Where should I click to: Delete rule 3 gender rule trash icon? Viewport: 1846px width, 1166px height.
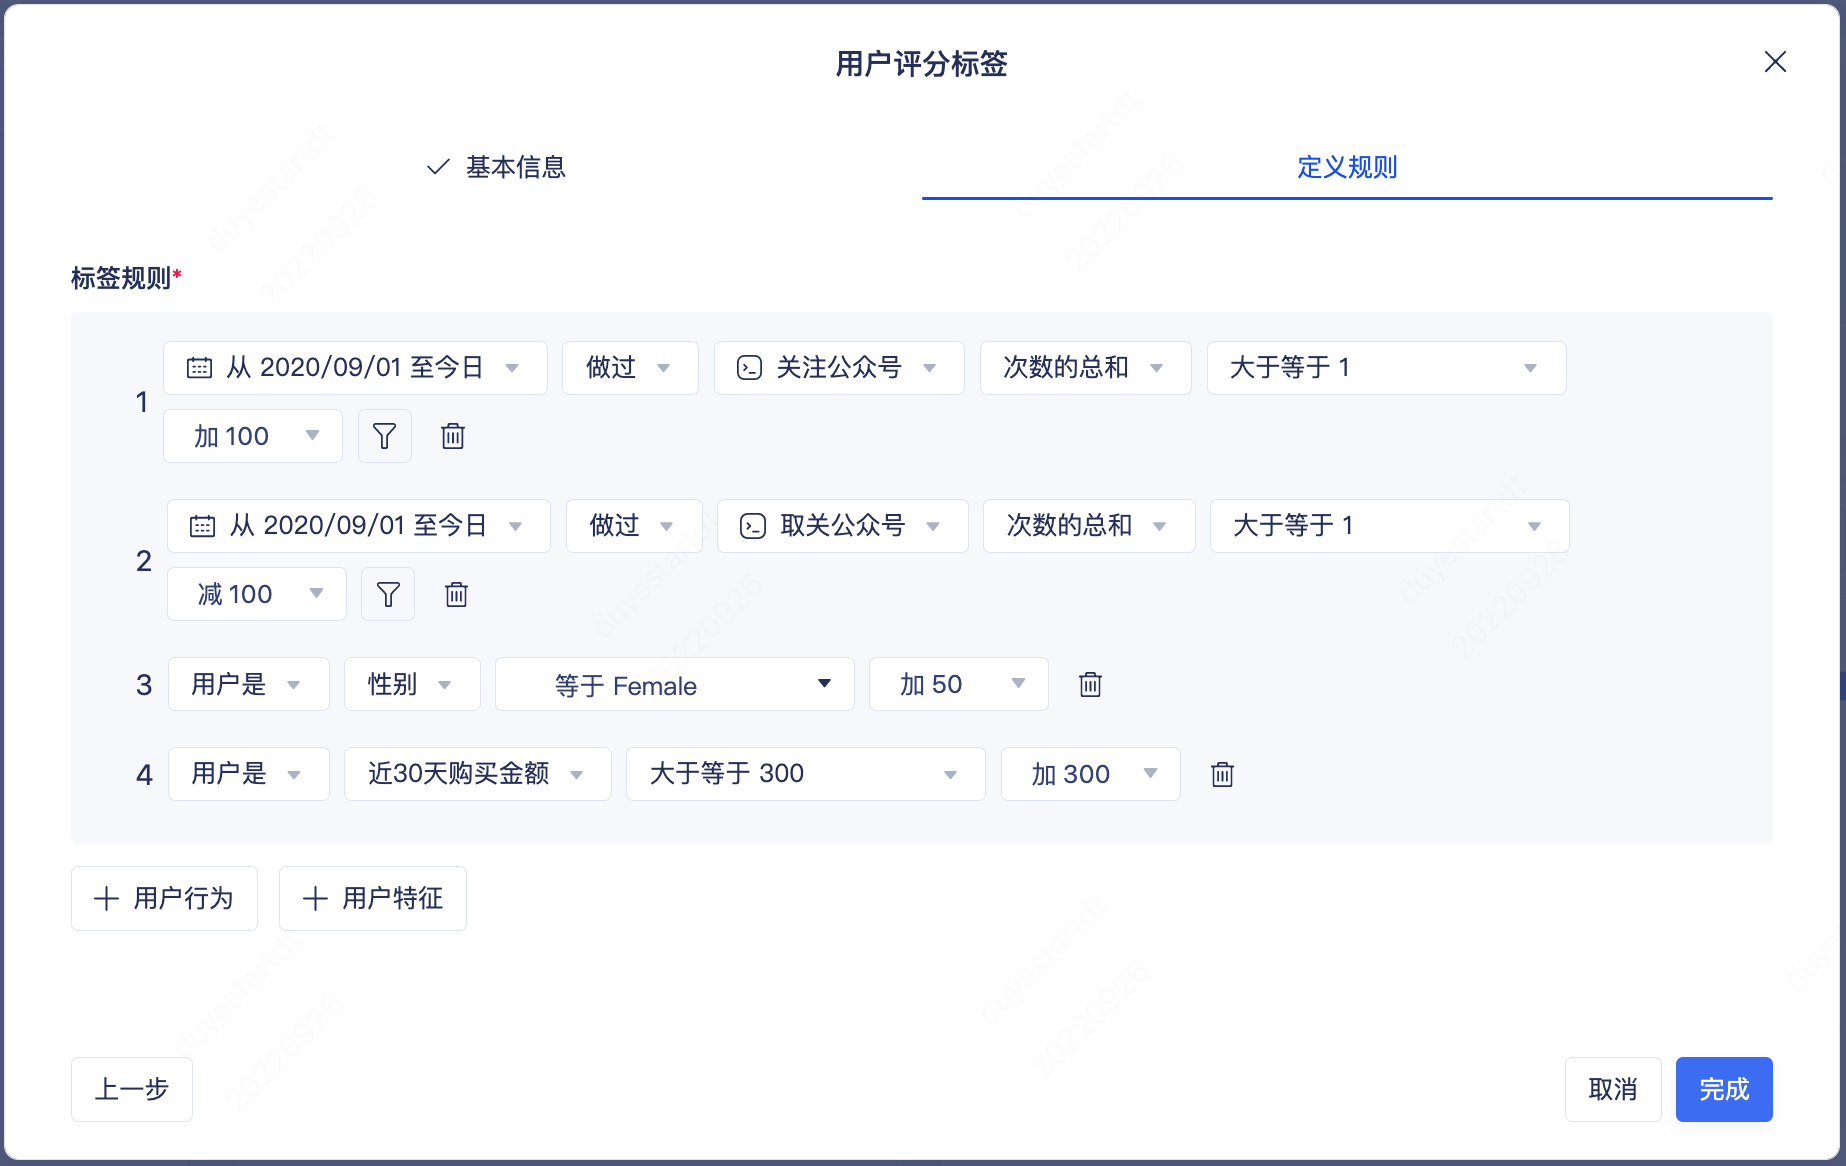tap(1090, 684)
